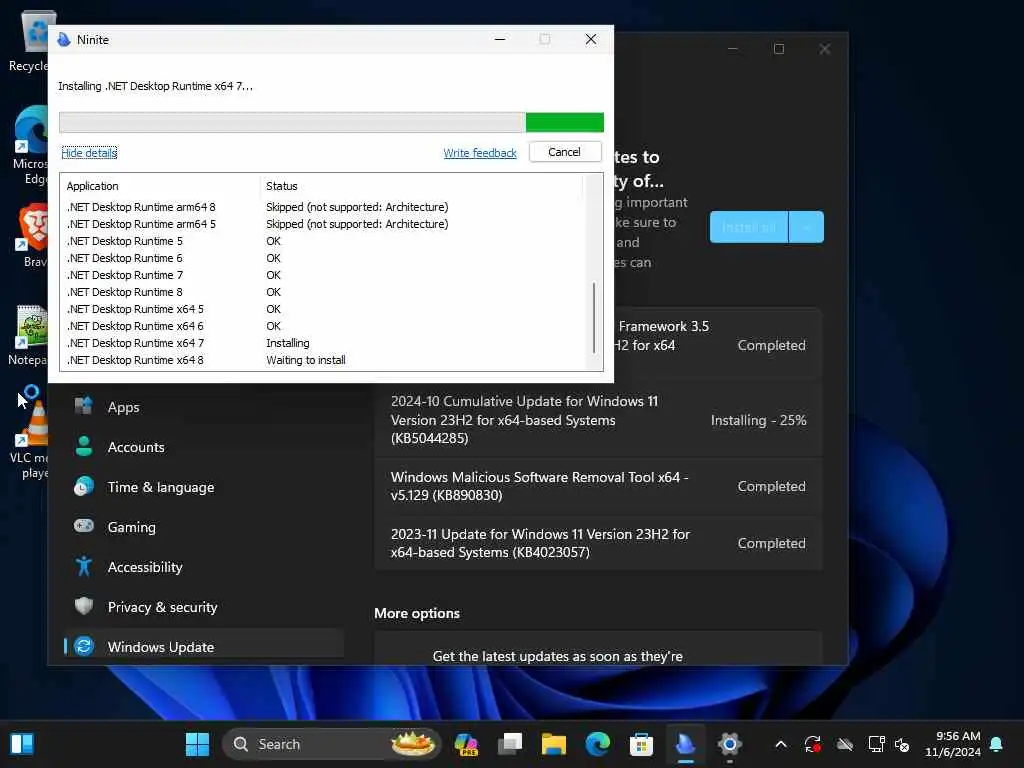This screenshot has height=768, width=1024.
Task: Click Hide details link in Ninite
Action: click(x=89, y=153)
